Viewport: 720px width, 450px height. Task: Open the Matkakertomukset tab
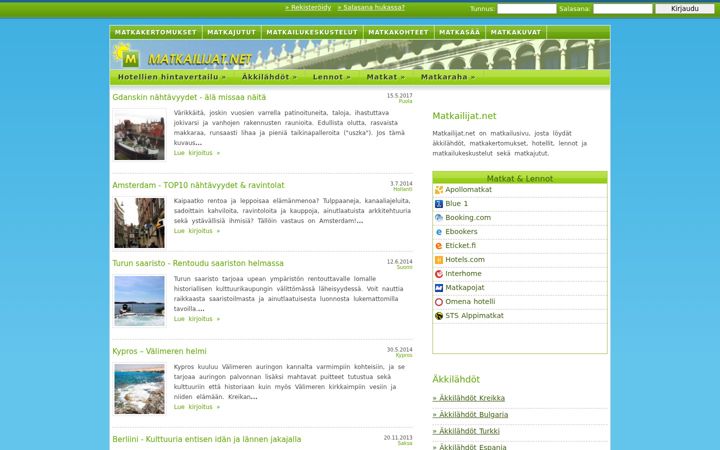tap(156, 32)
